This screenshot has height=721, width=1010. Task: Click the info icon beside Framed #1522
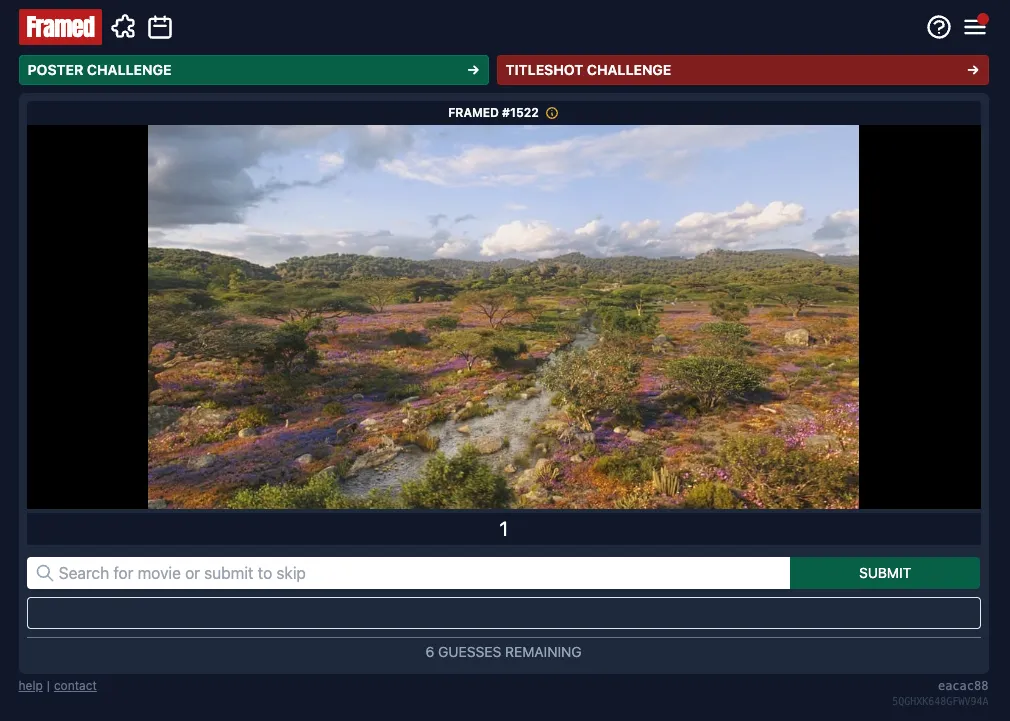[x=552, y=113]
